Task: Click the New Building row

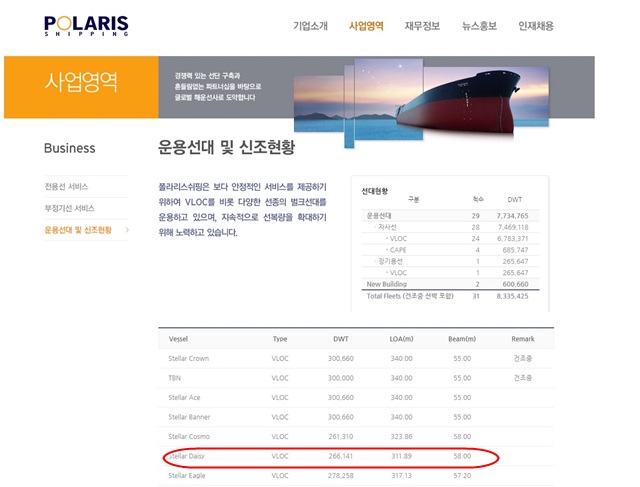Action: [x=450, y=284]
